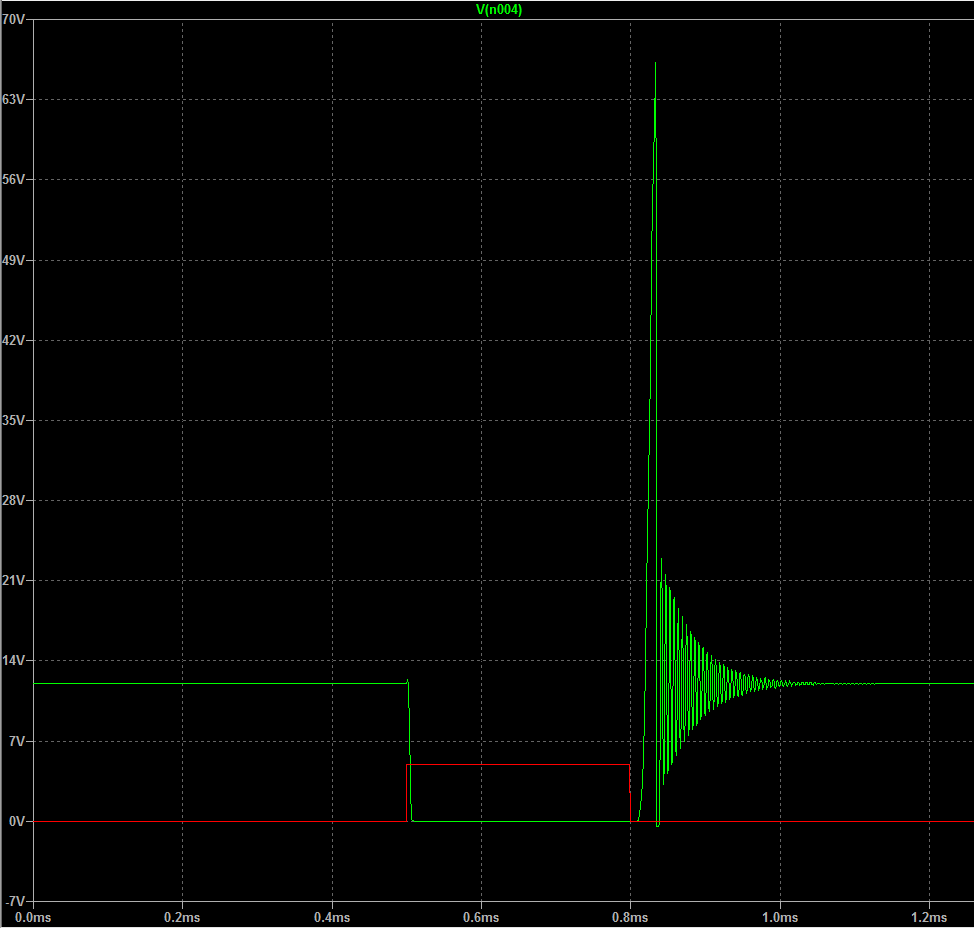Click the 0.8ms horizontal axis label
Image resolution: width=974 pixels, height=929 pixels.
click(630, 917)
